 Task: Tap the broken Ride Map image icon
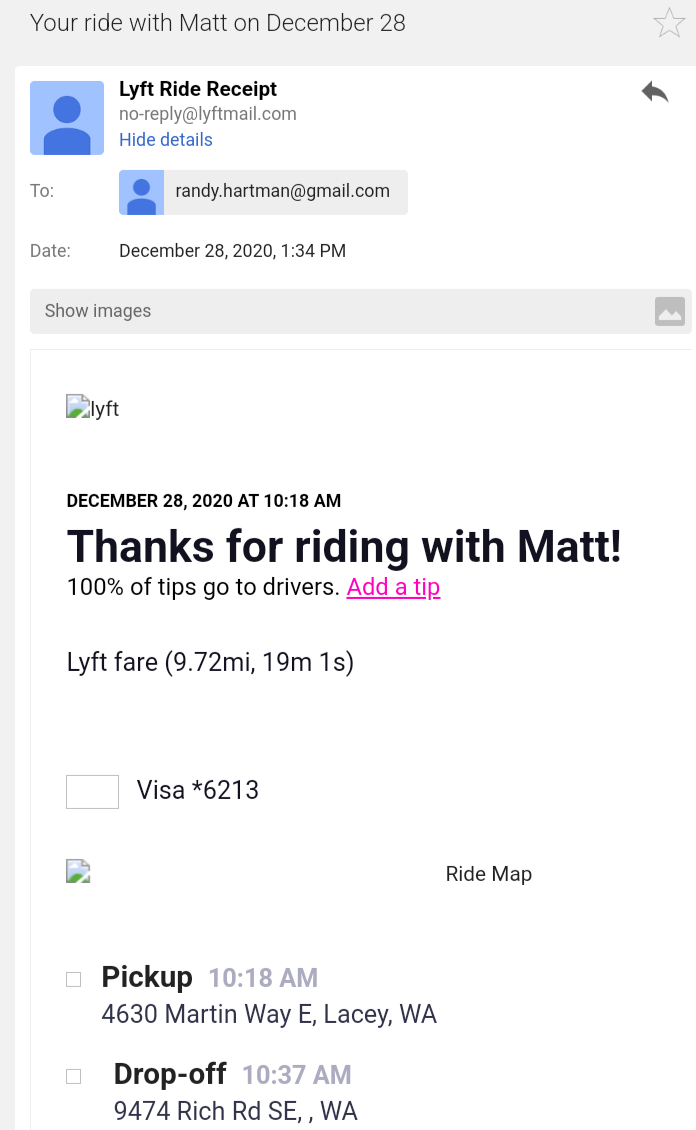coord(79,871)
